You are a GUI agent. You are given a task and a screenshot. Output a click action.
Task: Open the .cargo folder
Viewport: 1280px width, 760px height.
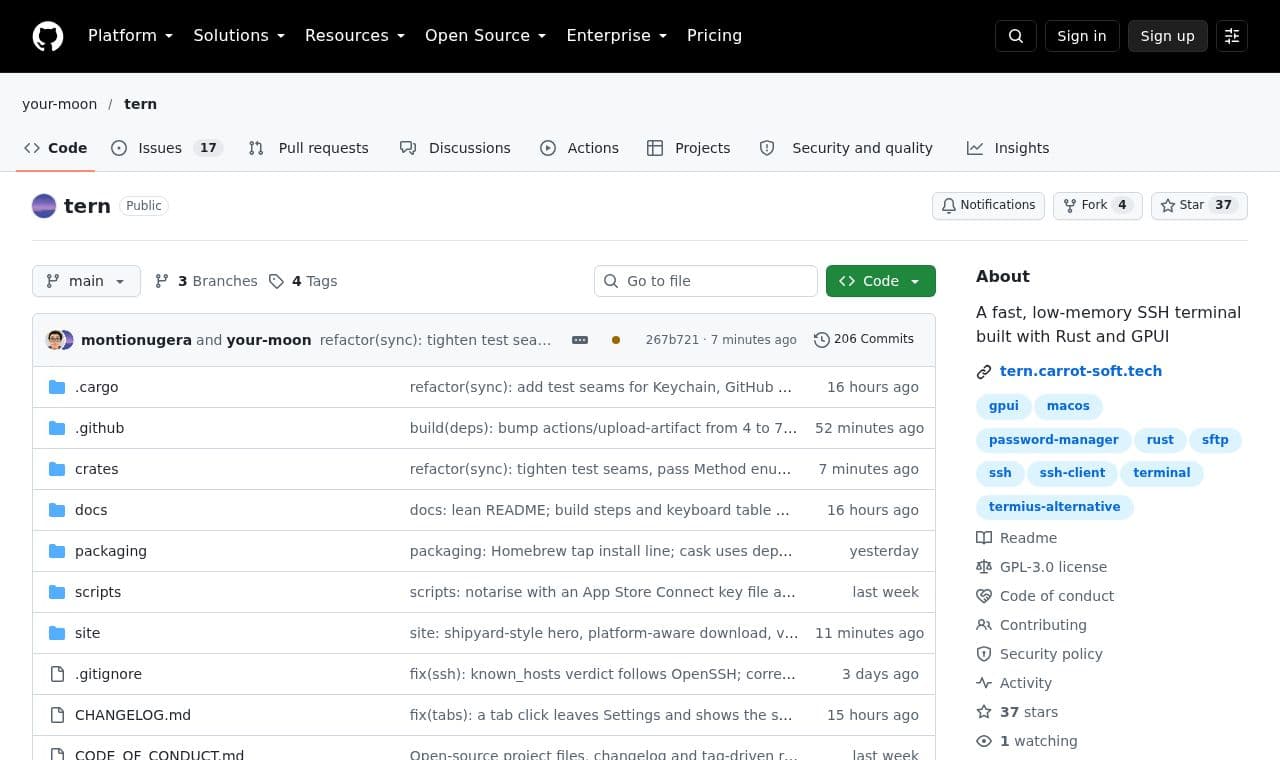96,387
